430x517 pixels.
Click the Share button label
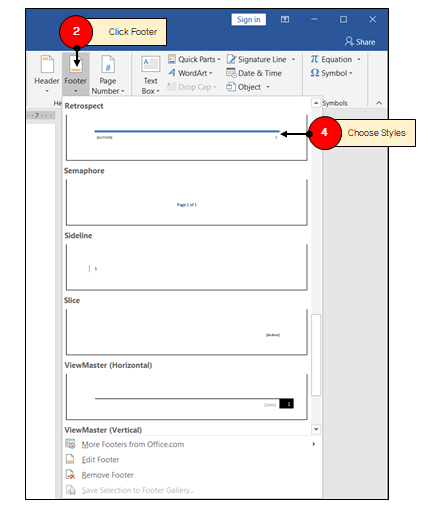click(x=365, y=42)
